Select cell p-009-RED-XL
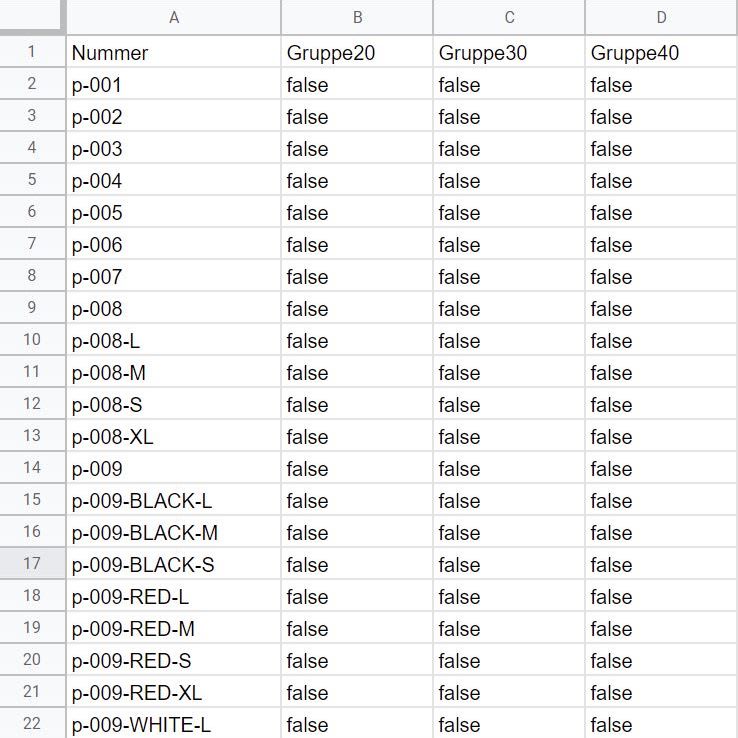The height and width of the screenshot is (738, 738). coord(174,692)
